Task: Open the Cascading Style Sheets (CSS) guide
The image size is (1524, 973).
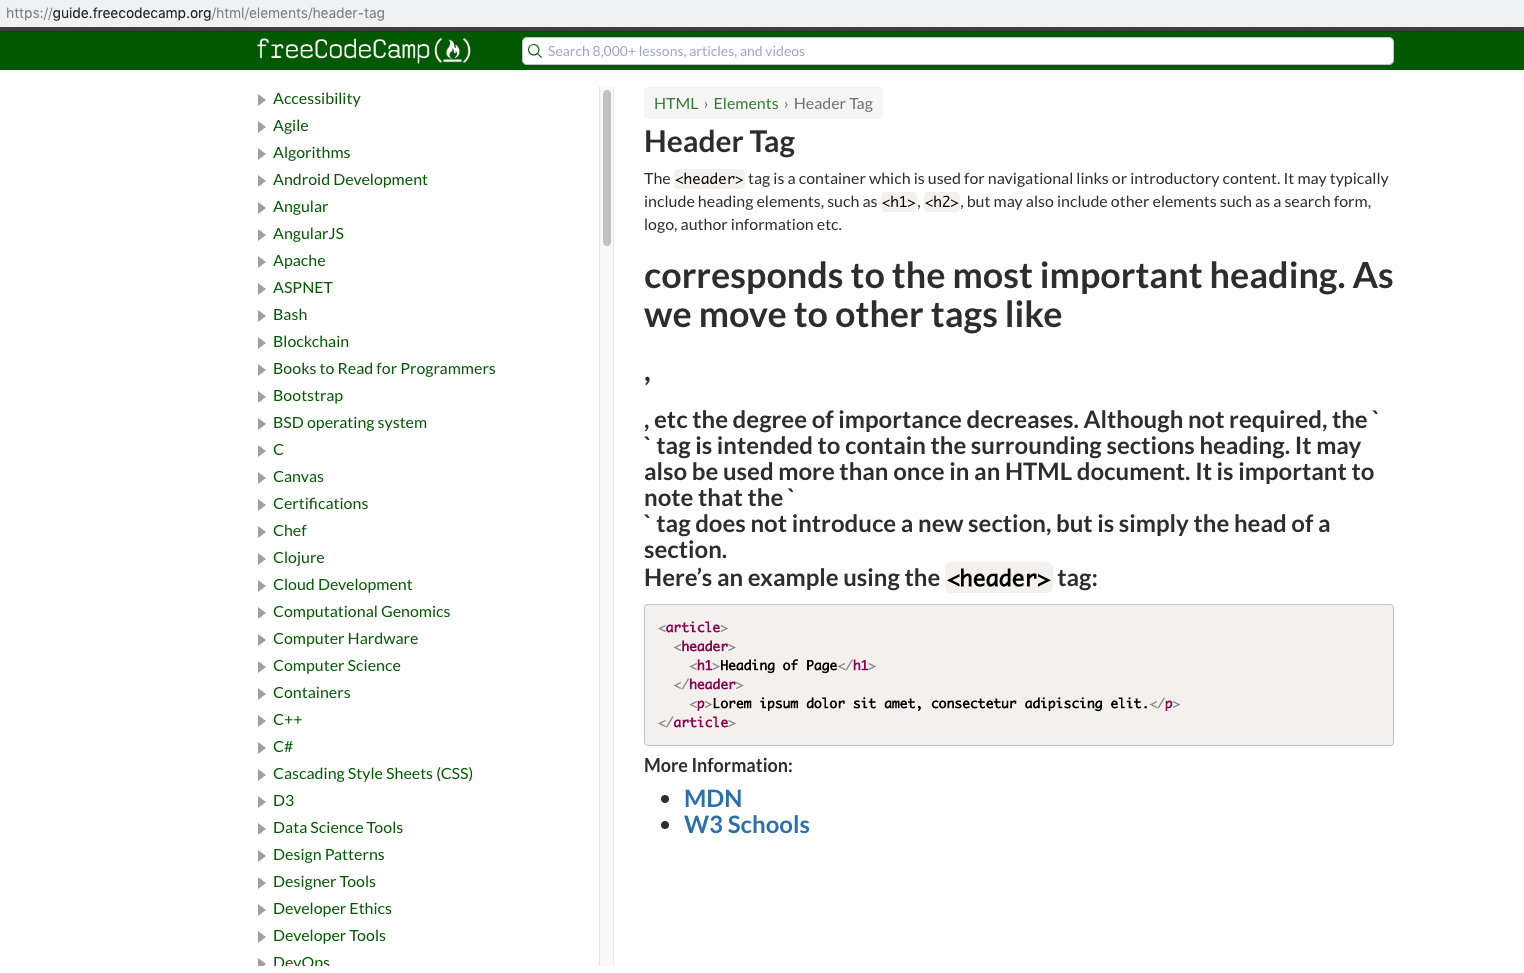Action: [x=373, y=773]
